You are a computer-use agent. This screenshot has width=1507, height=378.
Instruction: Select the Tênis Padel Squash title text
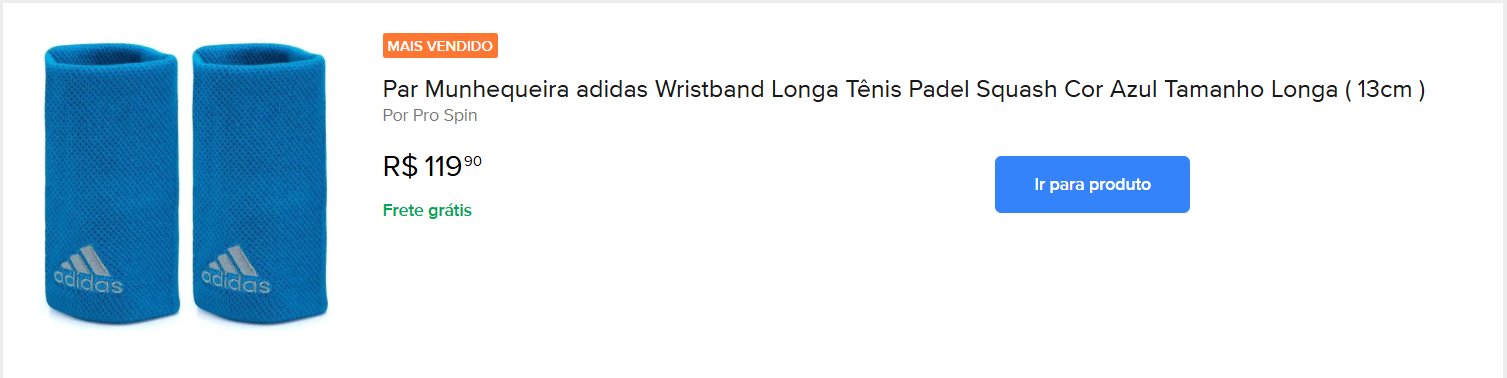pyautogui.click(x=953, y=90)
